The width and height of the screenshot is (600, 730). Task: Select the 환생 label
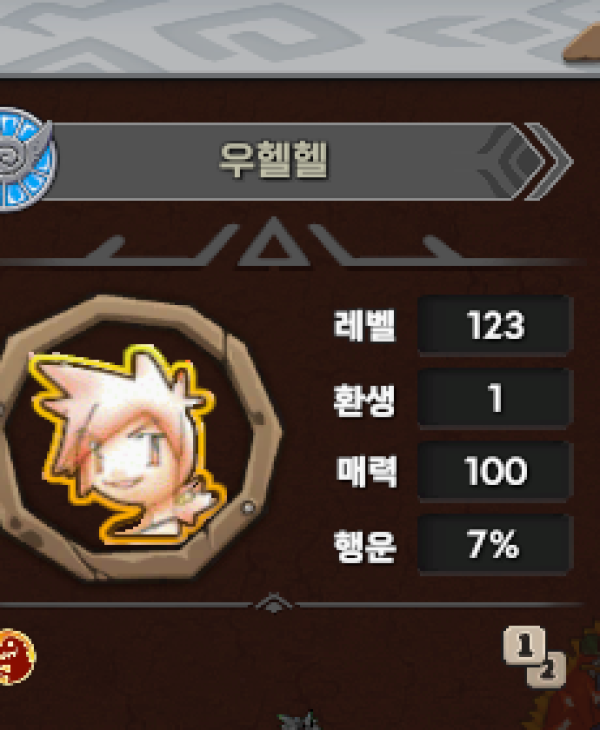click(x=364, y=399)
